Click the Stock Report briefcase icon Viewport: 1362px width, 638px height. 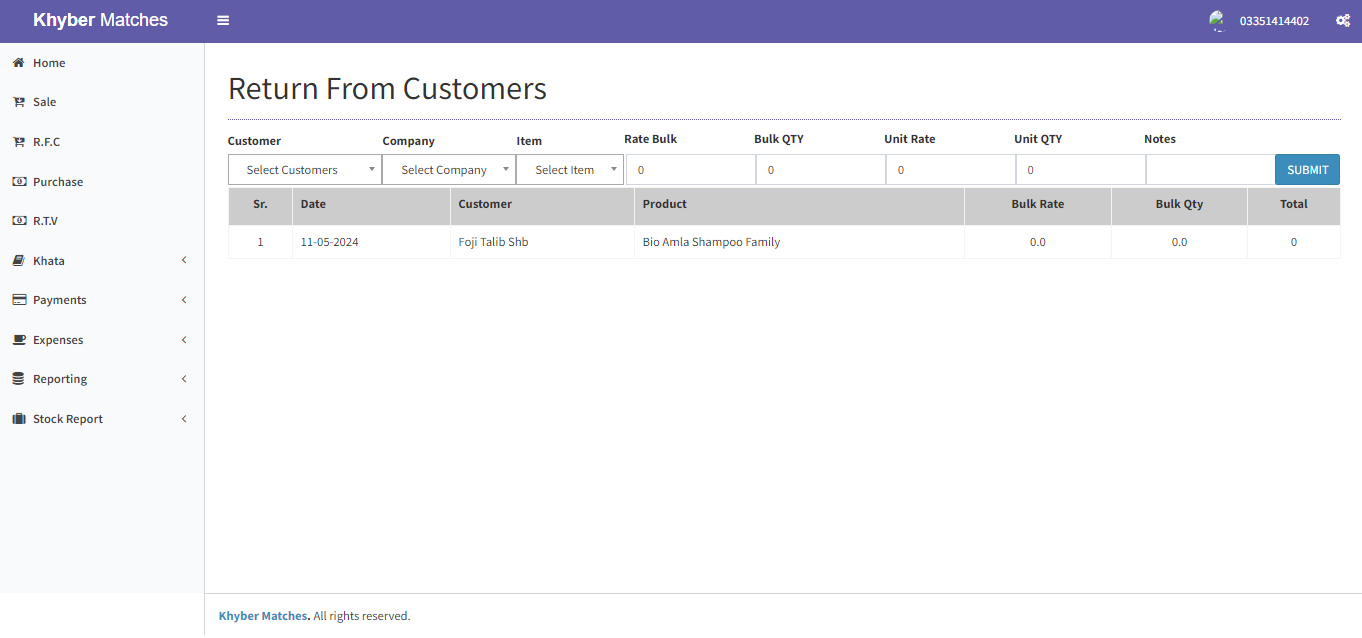point(18,419)
